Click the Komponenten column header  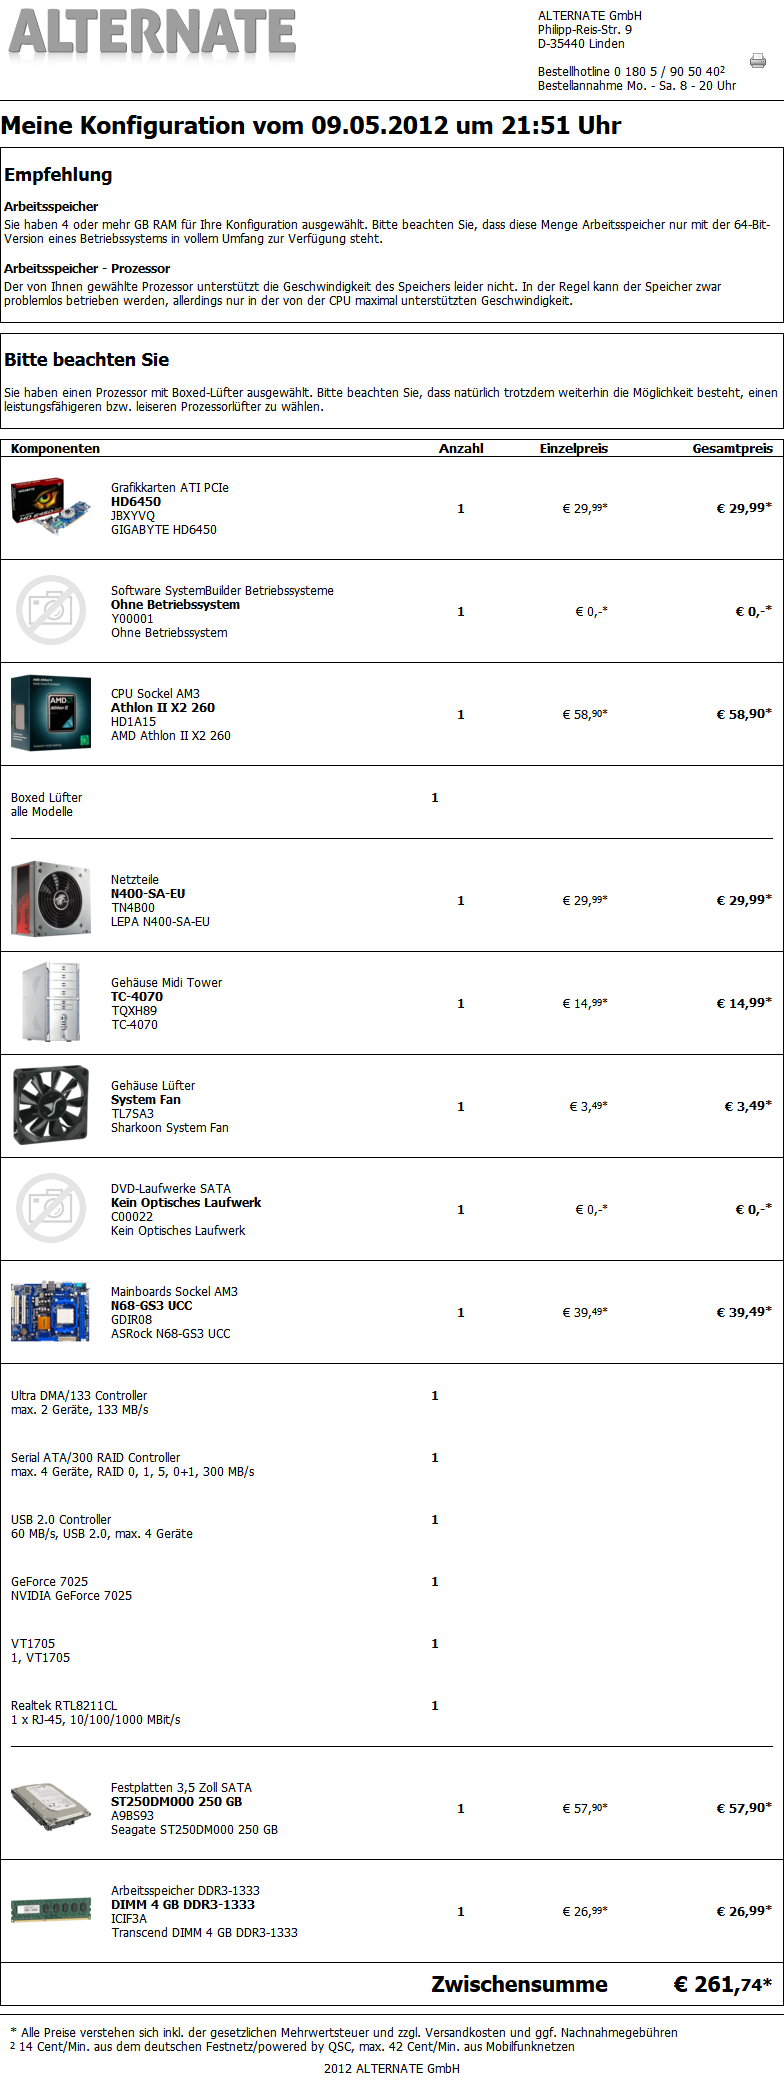click(56, 449)
